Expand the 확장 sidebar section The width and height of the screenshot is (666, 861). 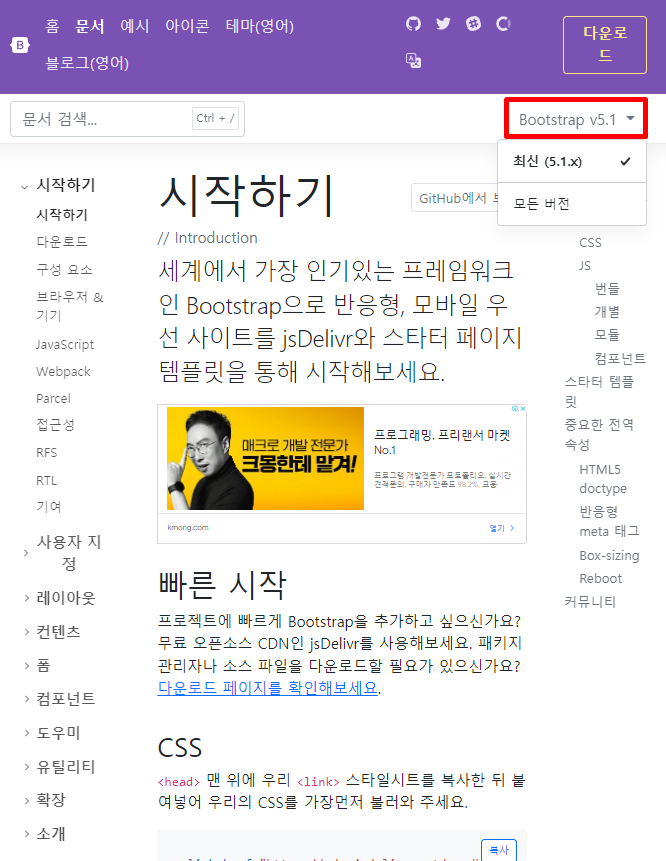coord(44,800)
